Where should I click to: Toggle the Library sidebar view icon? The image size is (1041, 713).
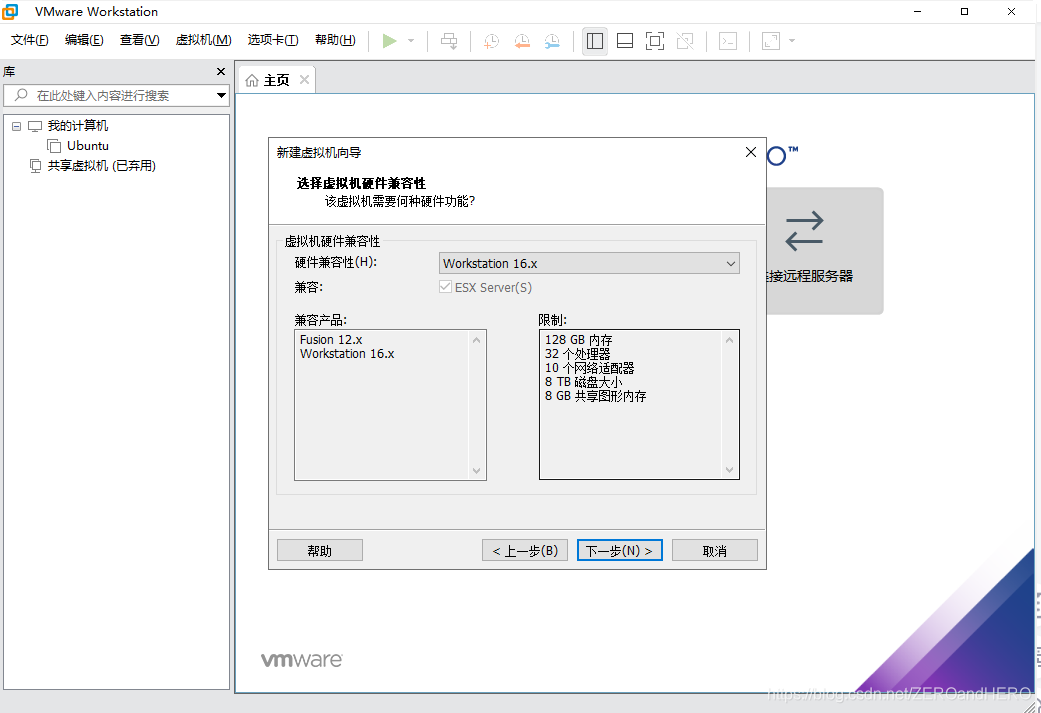pos(595,41)
